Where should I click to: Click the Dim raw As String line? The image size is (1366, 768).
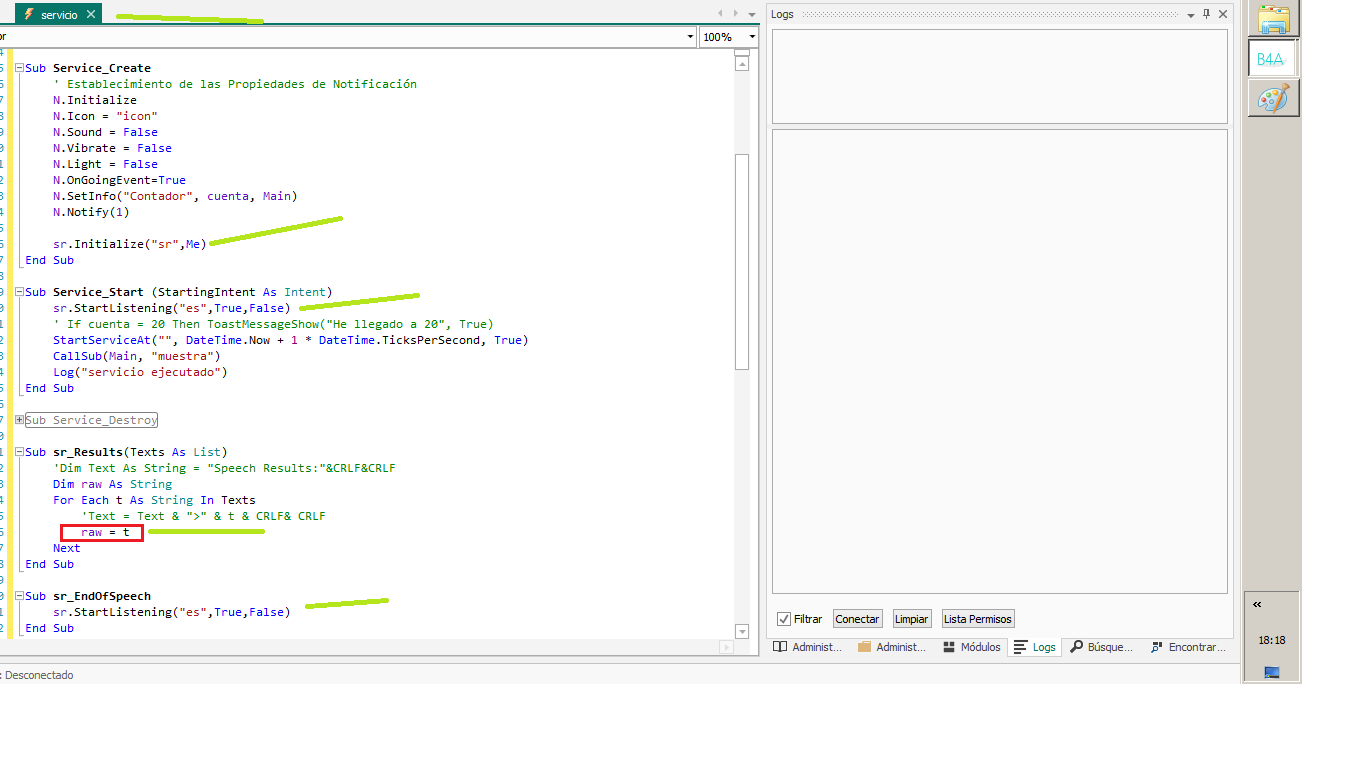[x=112, y=484]
